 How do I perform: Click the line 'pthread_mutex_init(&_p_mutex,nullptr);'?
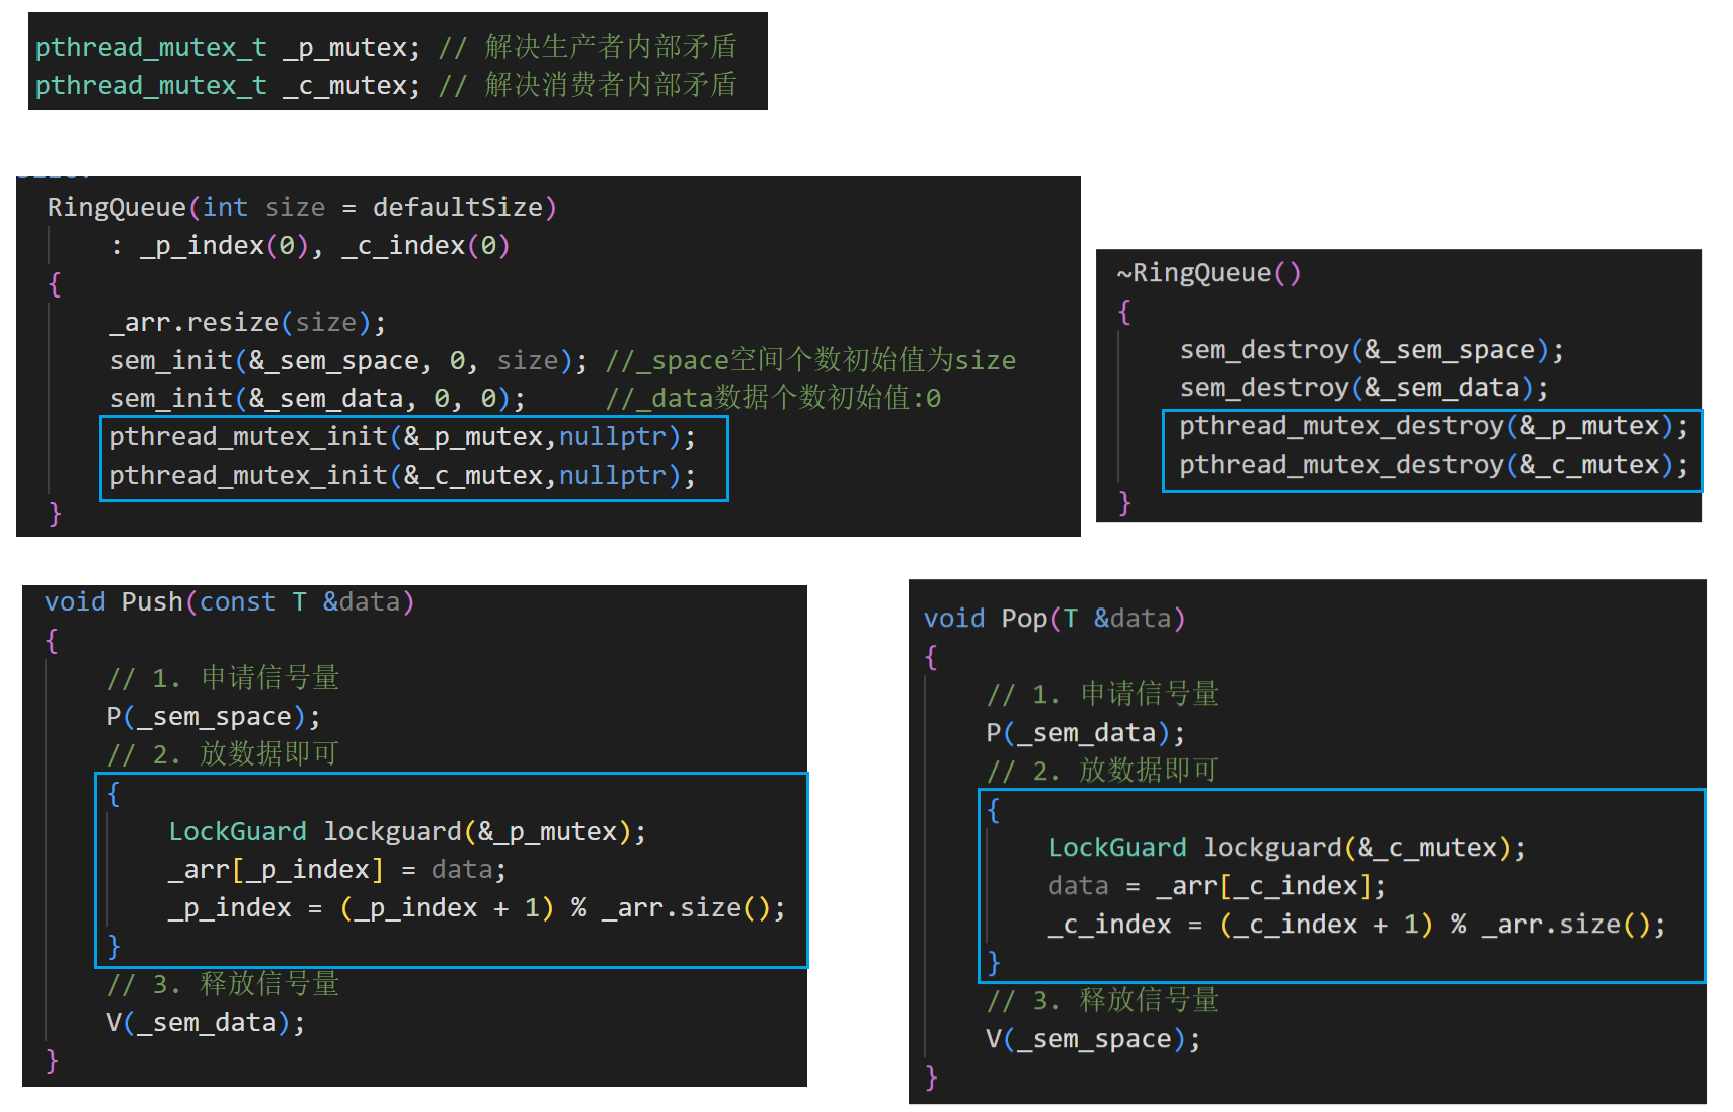pyautogui.click(x=403, y=437)
